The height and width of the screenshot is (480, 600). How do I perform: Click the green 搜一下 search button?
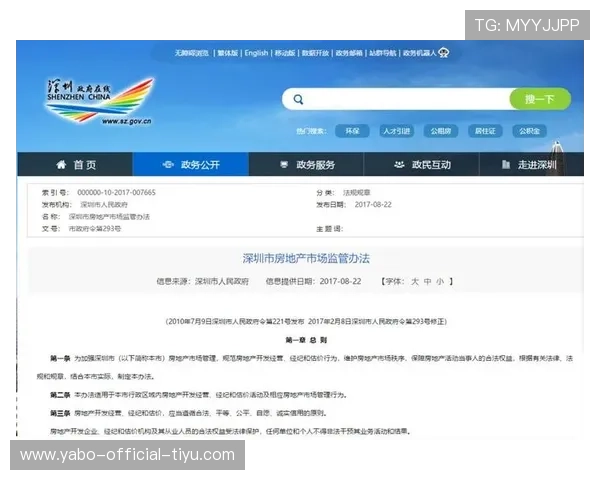click(x=540, y=99)
